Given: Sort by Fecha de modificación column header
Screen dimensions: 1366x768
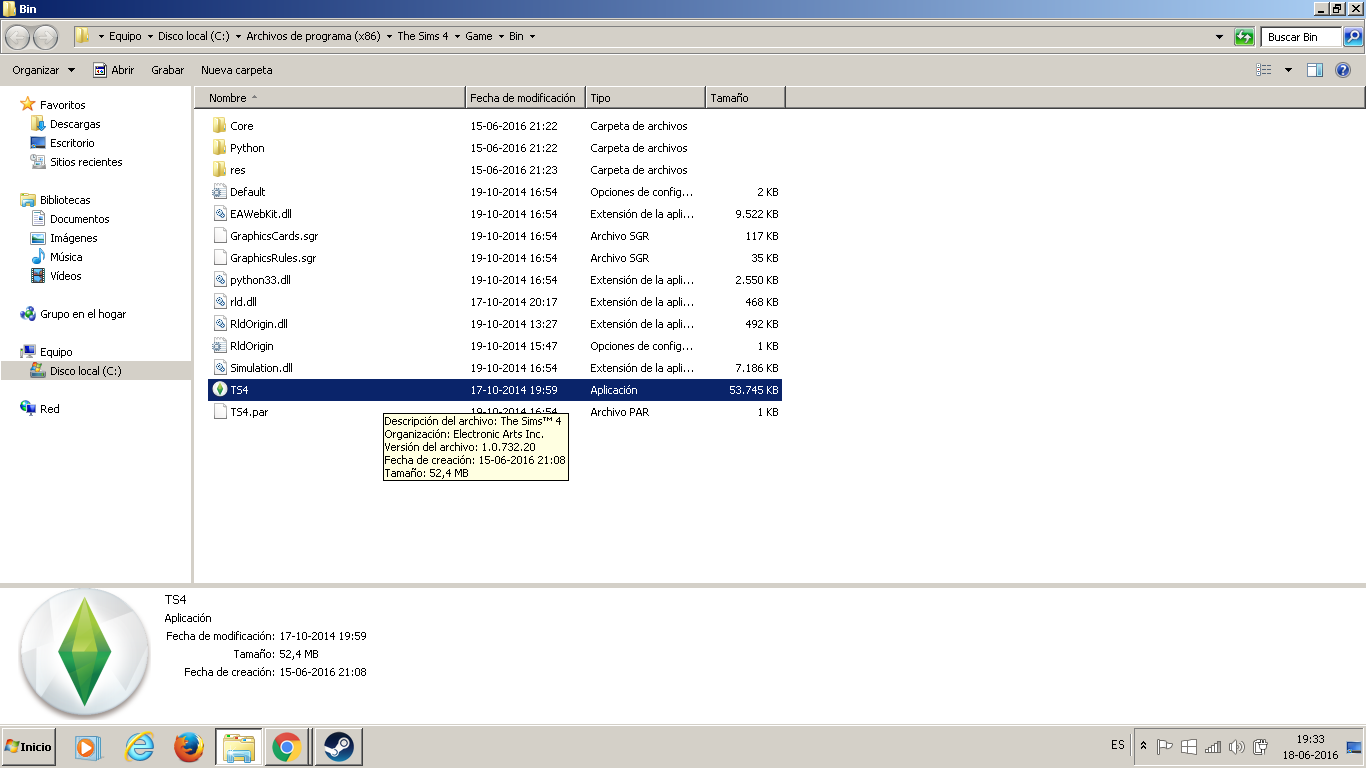Looking at the screenshot, I should coord(523,98).
